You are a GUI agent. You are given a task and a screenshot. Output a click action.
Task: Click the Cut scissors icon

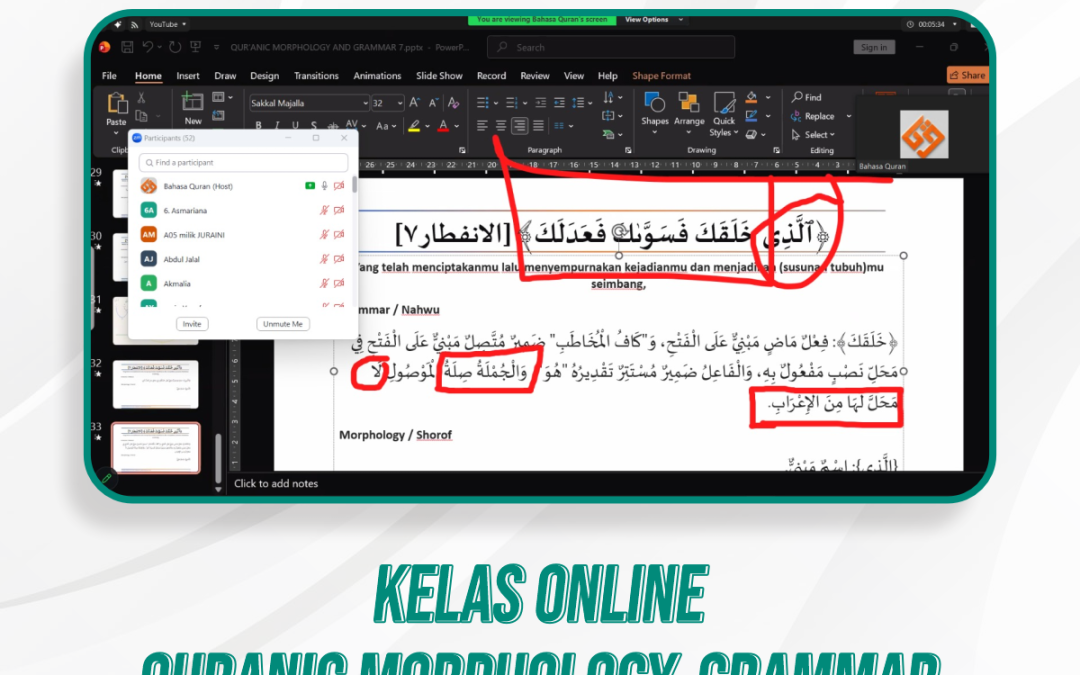click(x=141, y=98)
